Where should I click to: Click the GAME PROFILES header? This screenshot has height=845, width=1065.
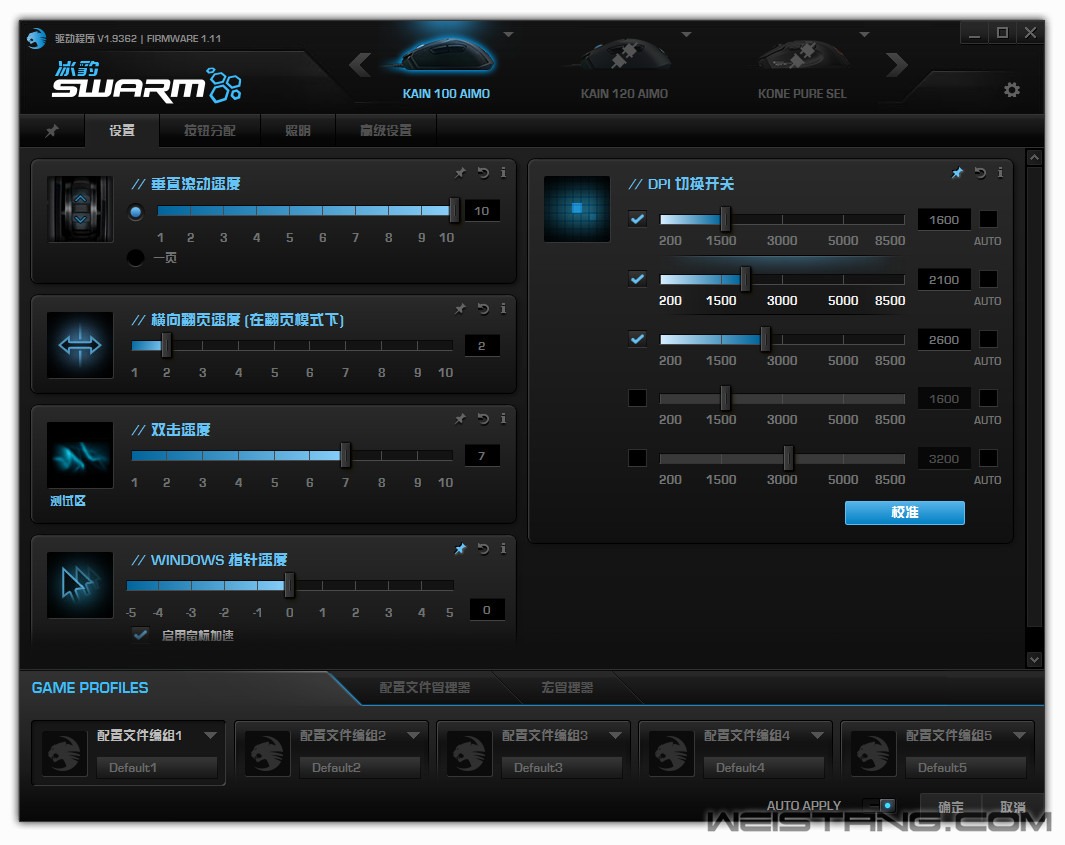(x=90, y=687)
